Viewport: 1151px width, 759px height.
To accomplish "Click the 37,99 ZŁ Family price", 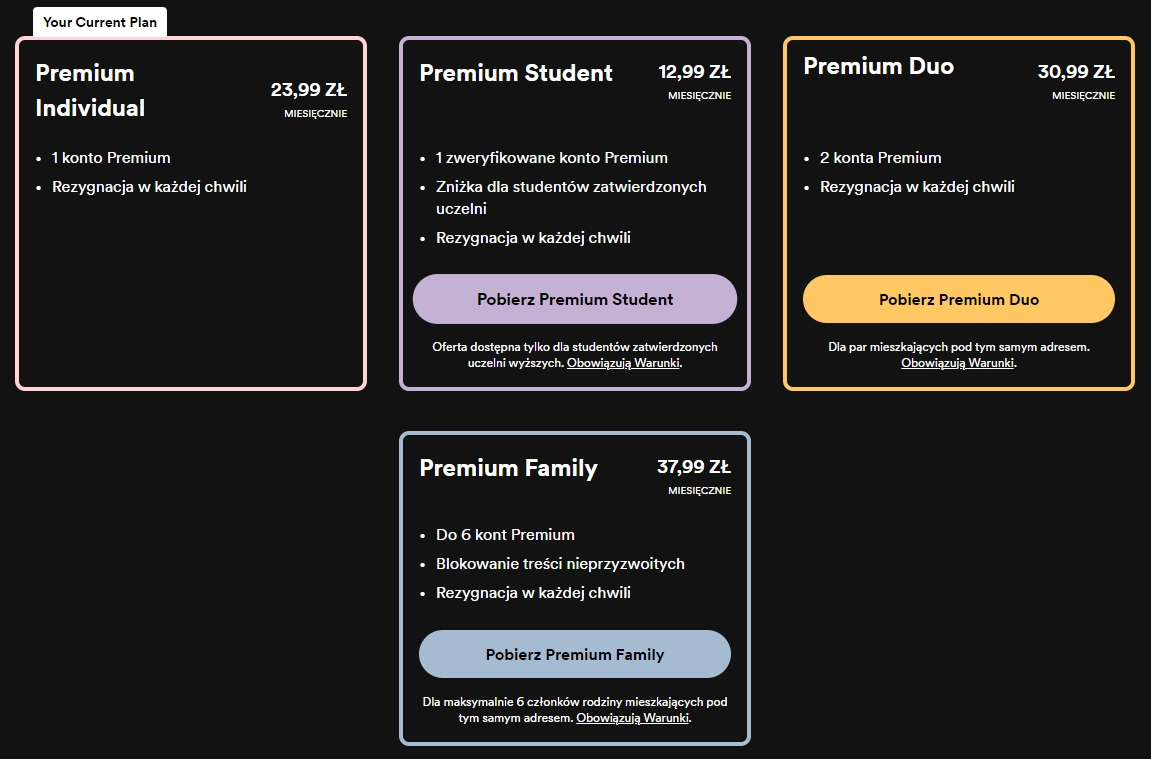I will coord(694,467).
